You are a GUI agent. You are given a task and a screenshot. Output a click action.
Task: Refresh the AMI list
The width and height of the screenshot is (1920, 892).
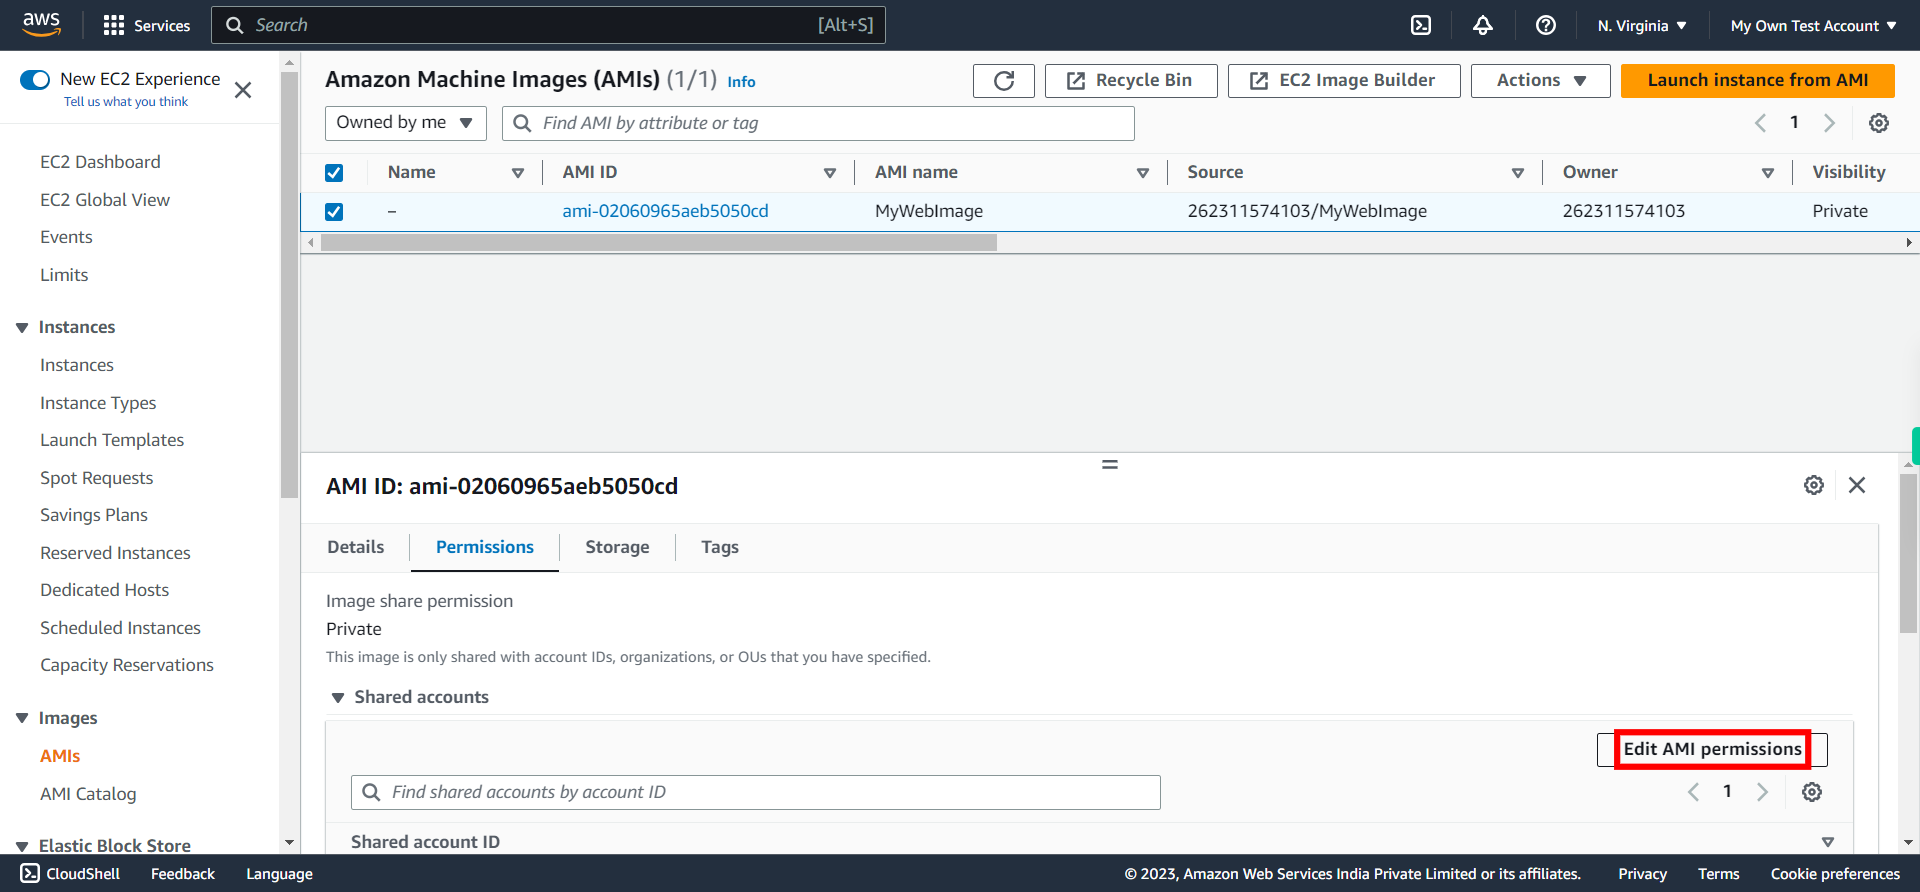(x=1004, y=80)
